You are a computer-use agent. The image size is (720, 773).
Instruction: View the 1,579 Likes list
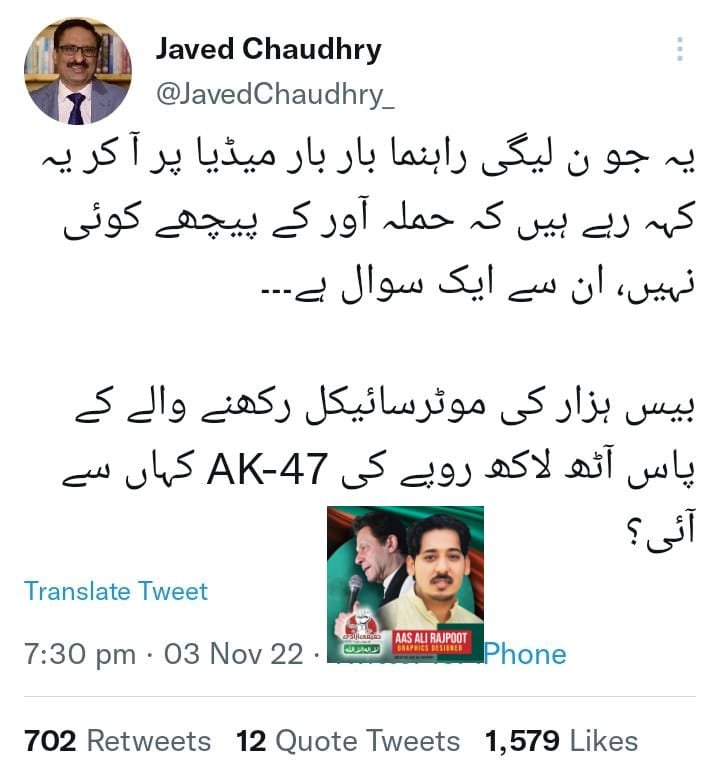tap(561, 740)
